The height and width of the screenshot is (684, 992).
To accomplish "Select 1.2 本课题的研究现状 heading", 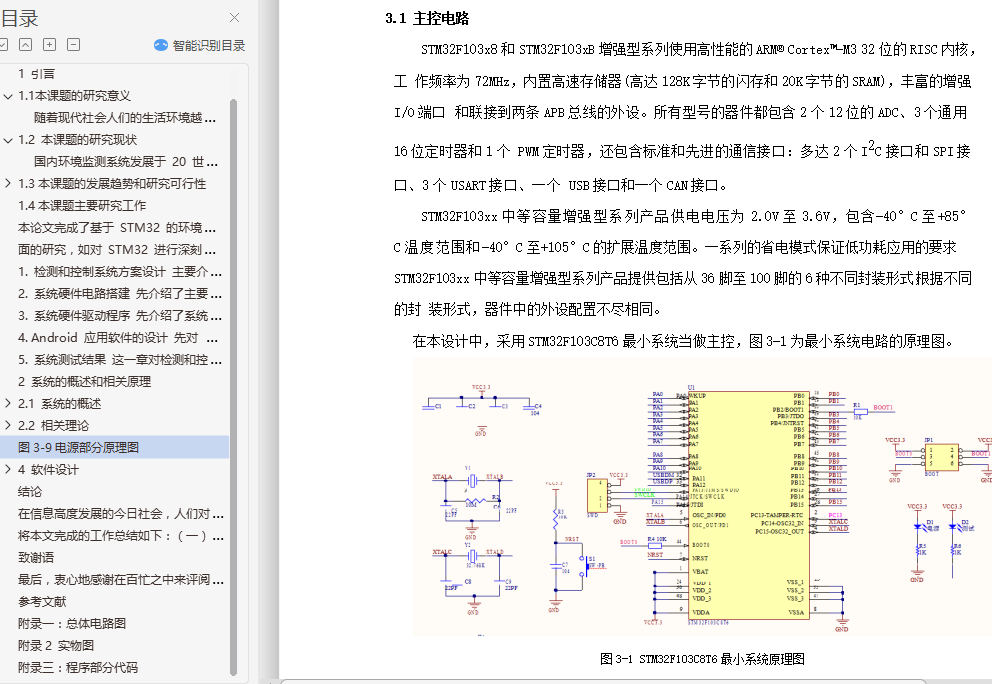I will [x=77, y=140].
